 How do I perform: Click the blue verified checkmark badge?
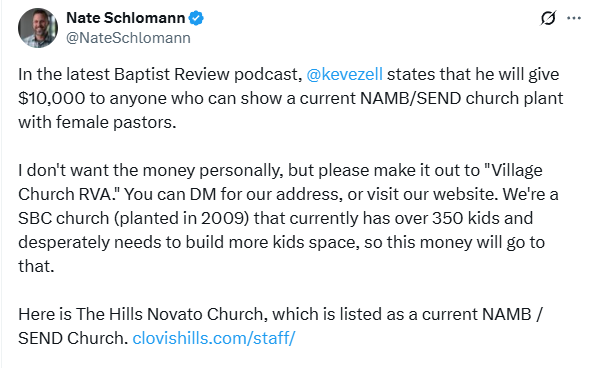coord(196,18)
